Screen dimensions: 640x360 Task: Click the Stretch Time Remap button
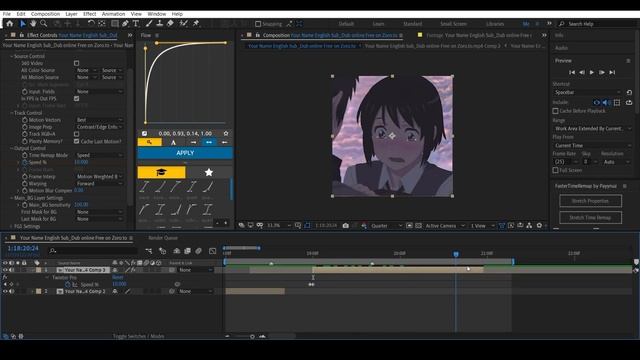point(590,218)
